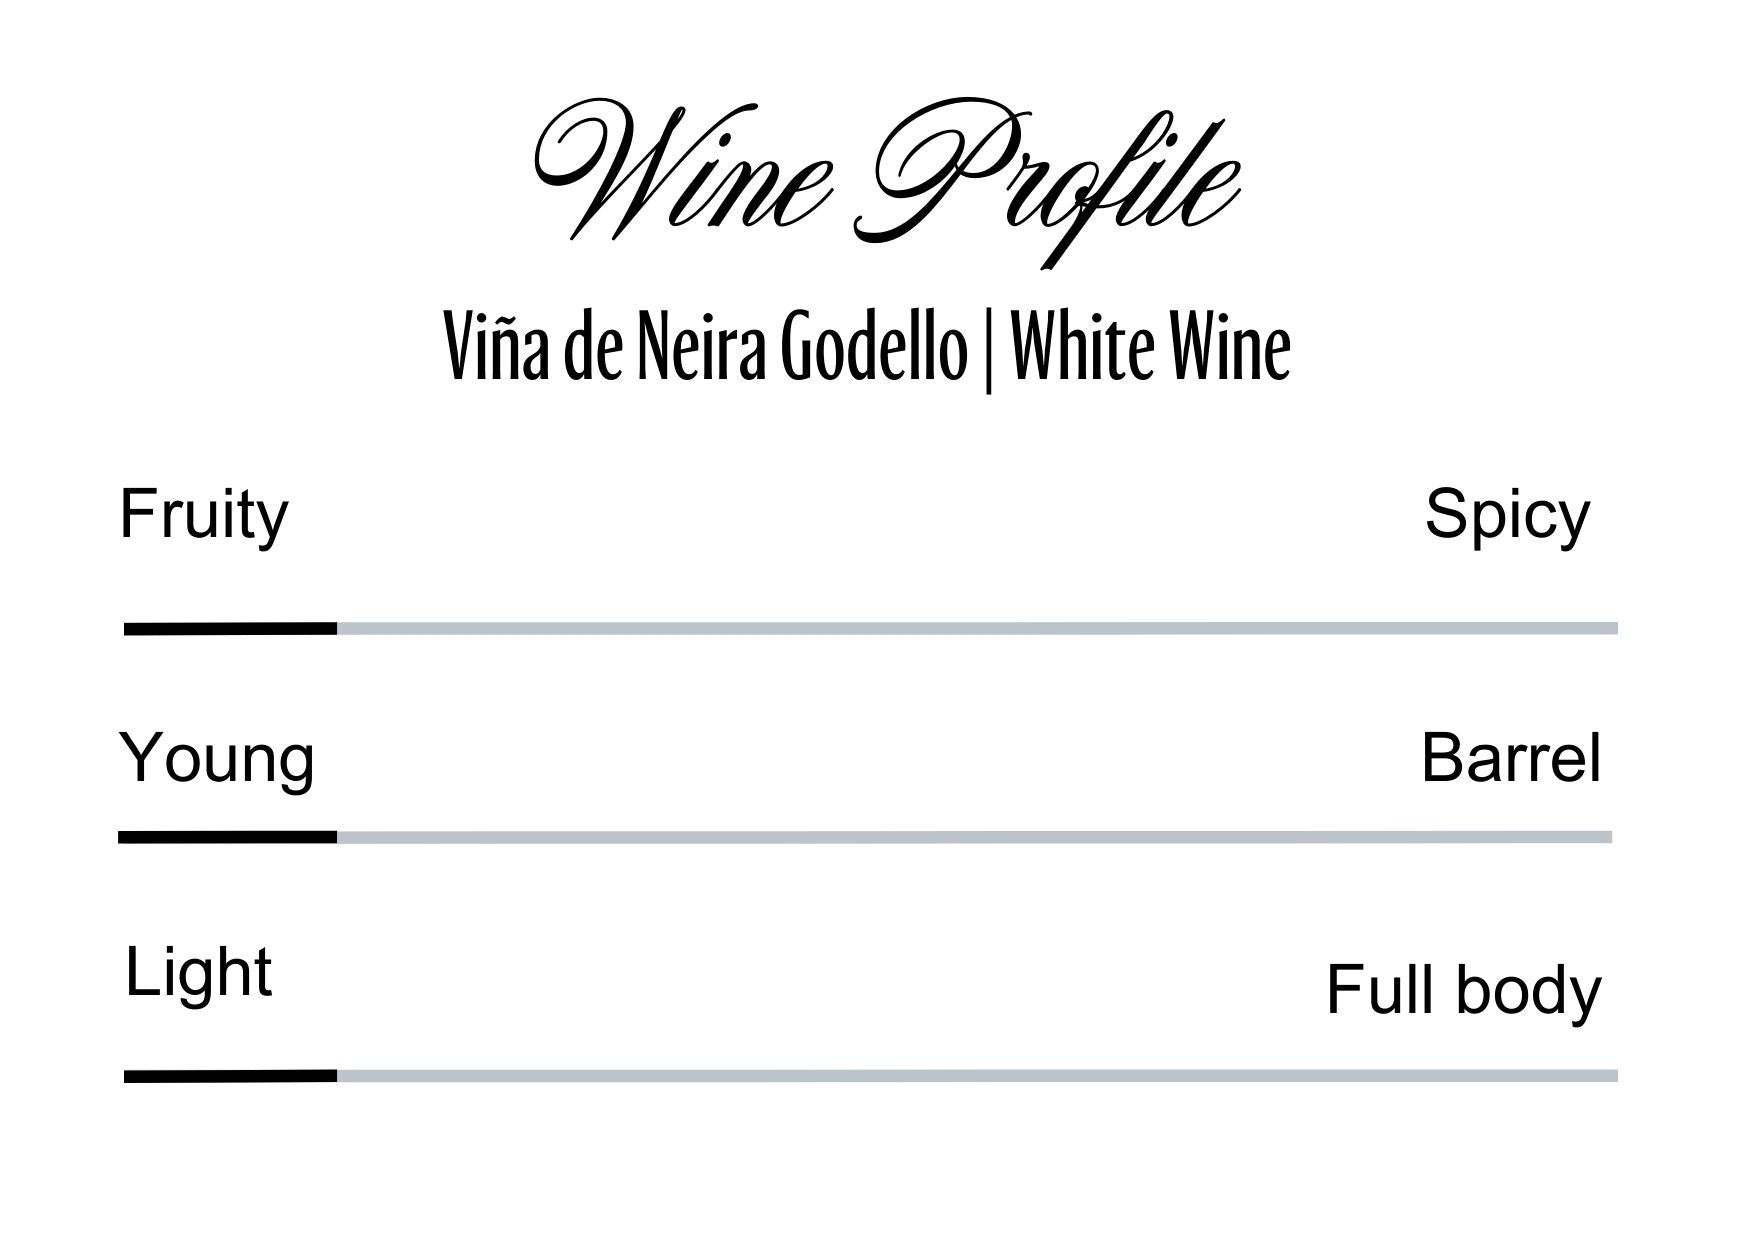
Task: Click the grey track of the Young–Barrel scale
Action: [974, 837]
